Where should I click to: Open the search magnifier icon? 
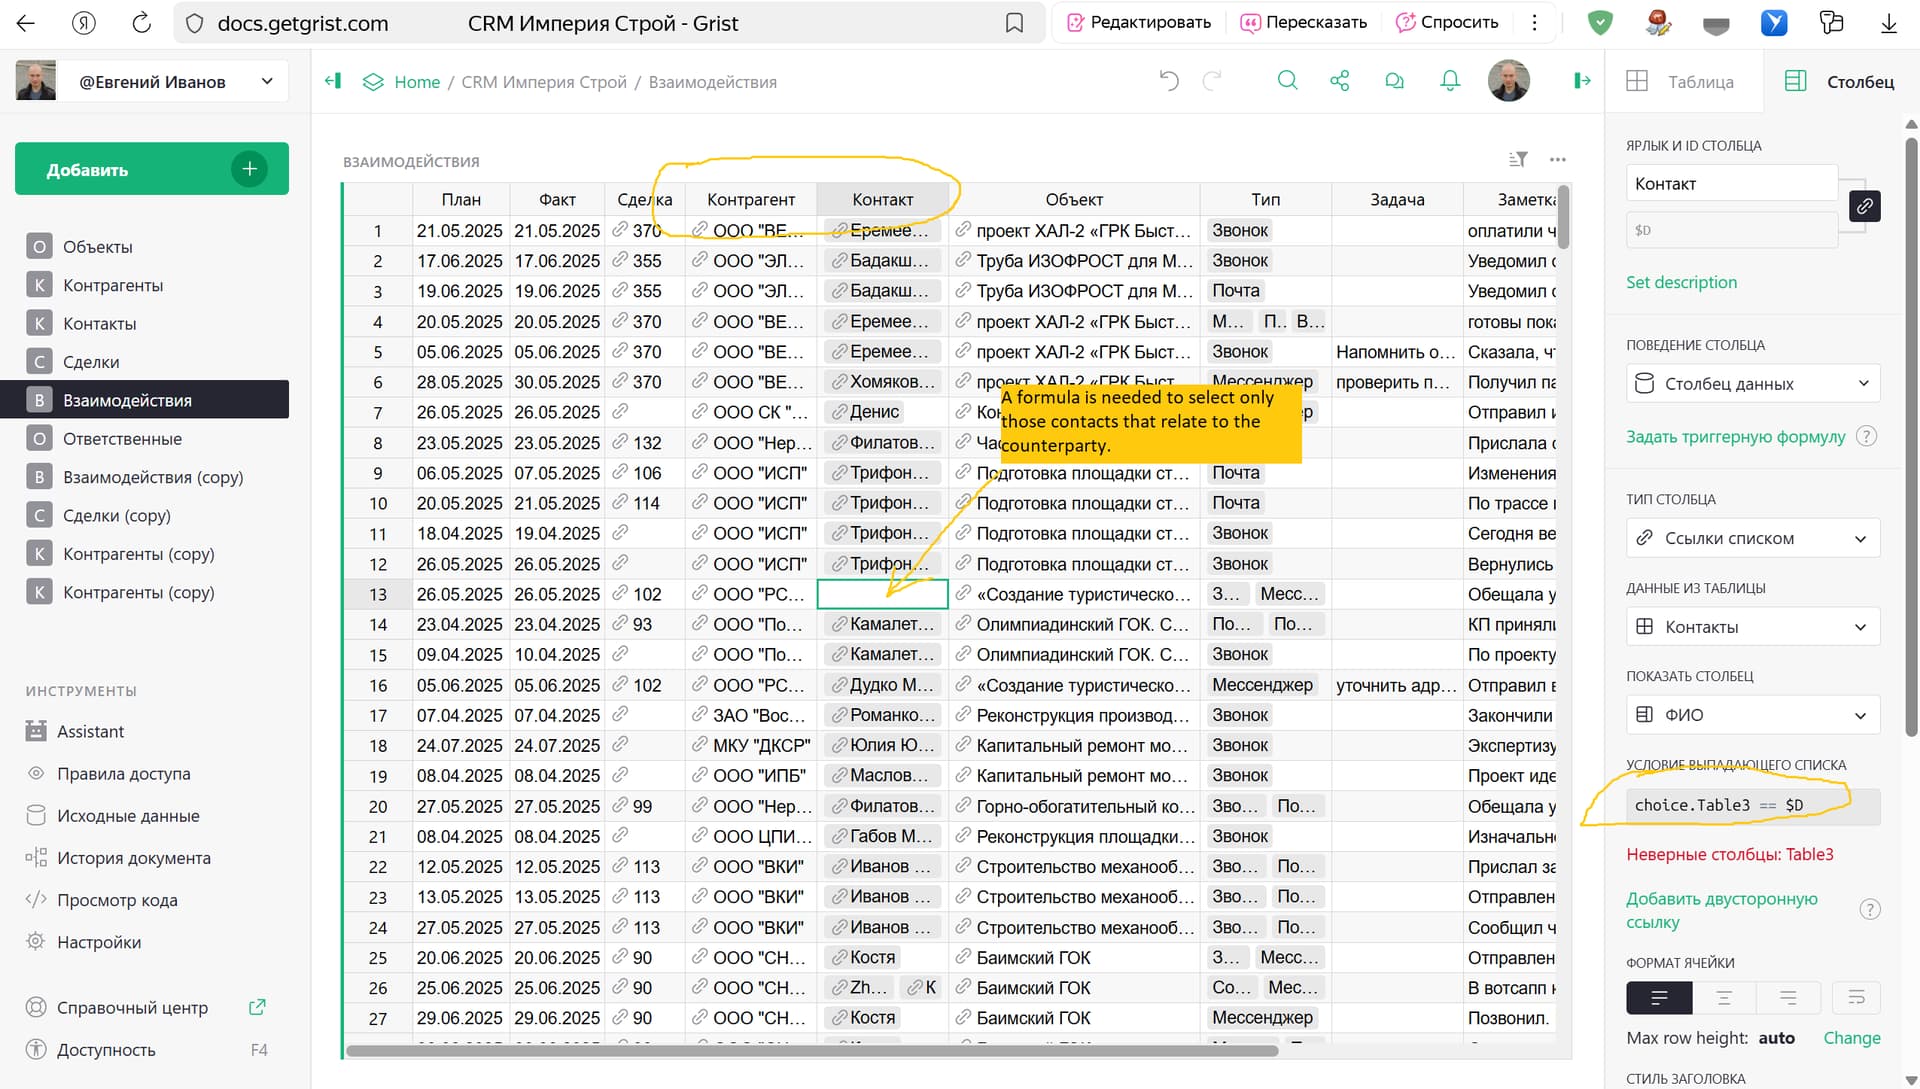(x=1287, y=81)
